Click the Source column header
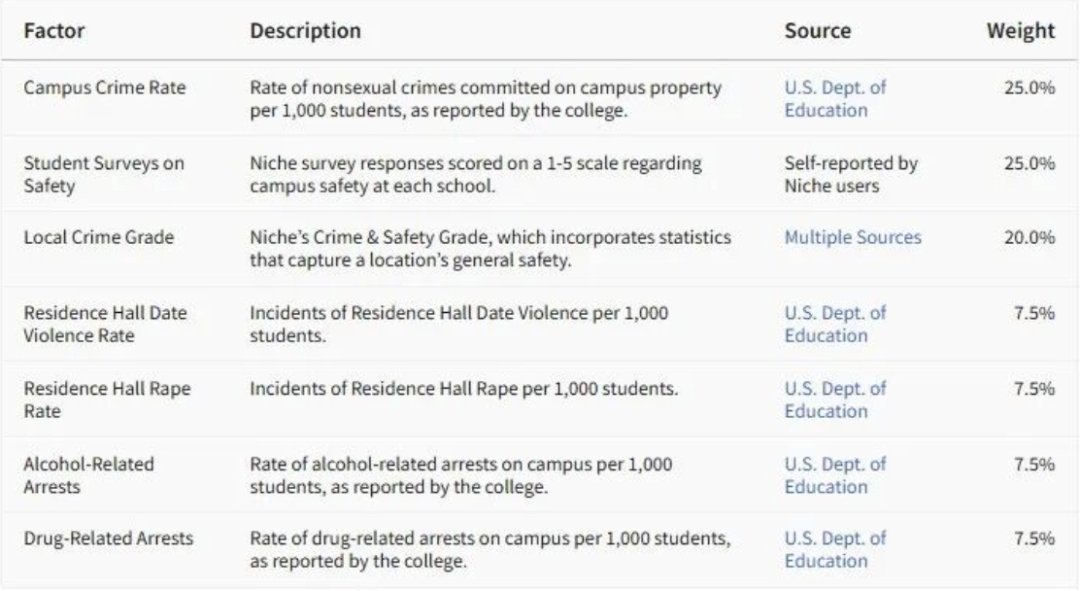1080x591 pixels. 817,31
